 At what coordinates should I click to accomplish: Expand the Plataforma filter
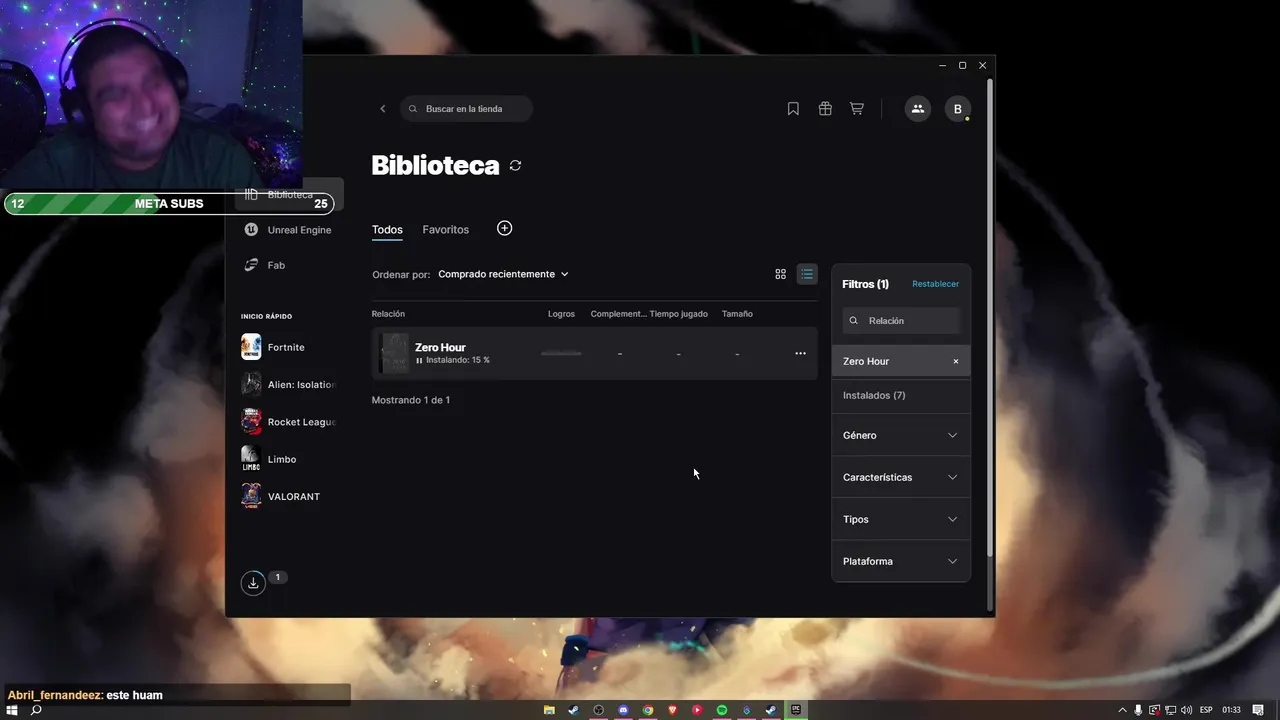coord(901,561)
